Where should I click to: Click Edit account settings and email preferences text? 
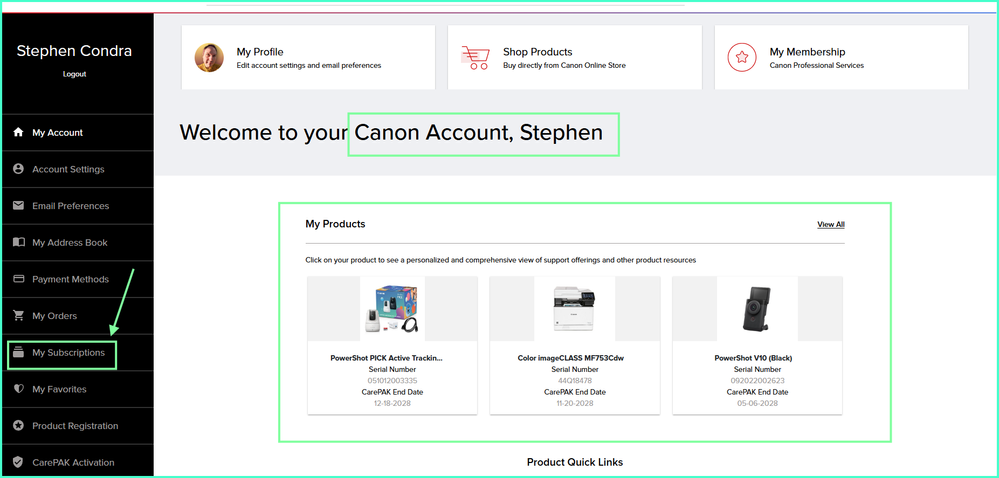pos(308,65)
